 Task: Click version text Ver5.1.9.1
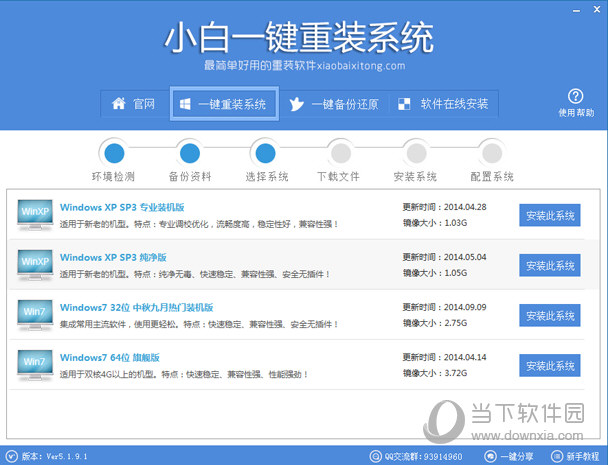[67, 456]
